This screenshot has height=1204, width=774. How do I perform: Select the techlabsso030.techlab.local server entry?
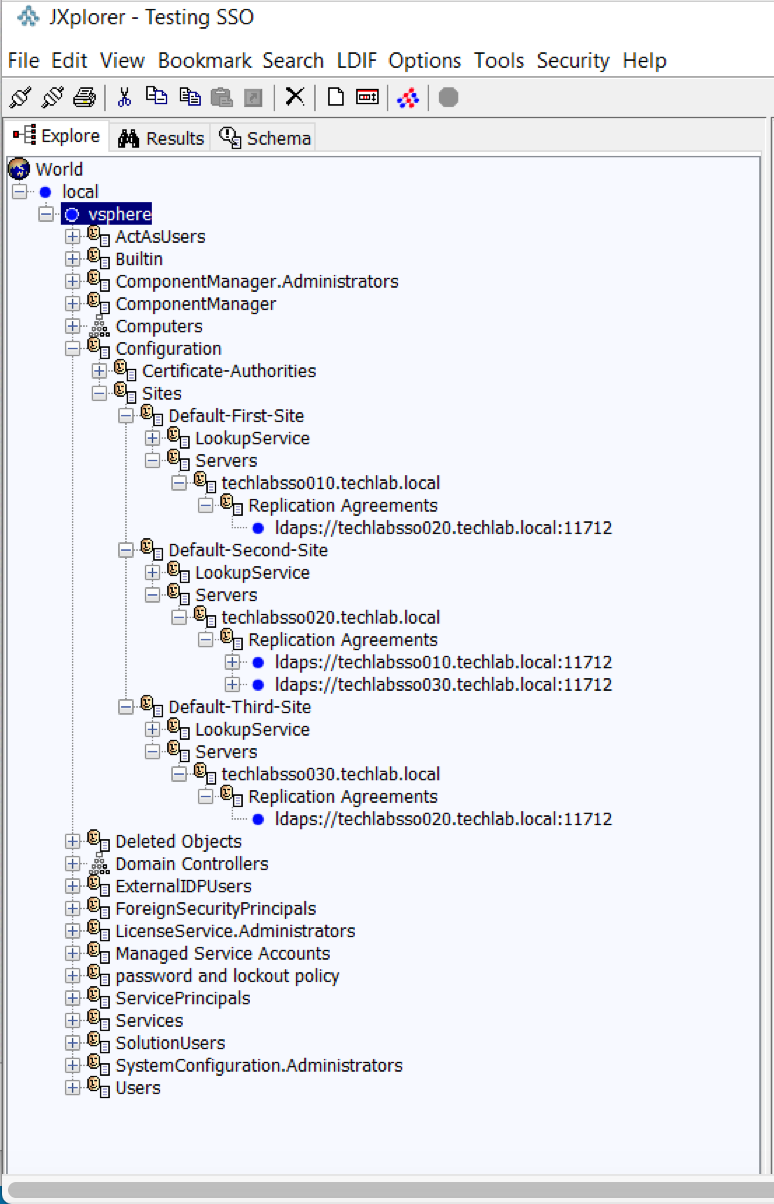(x=331, y=774)
